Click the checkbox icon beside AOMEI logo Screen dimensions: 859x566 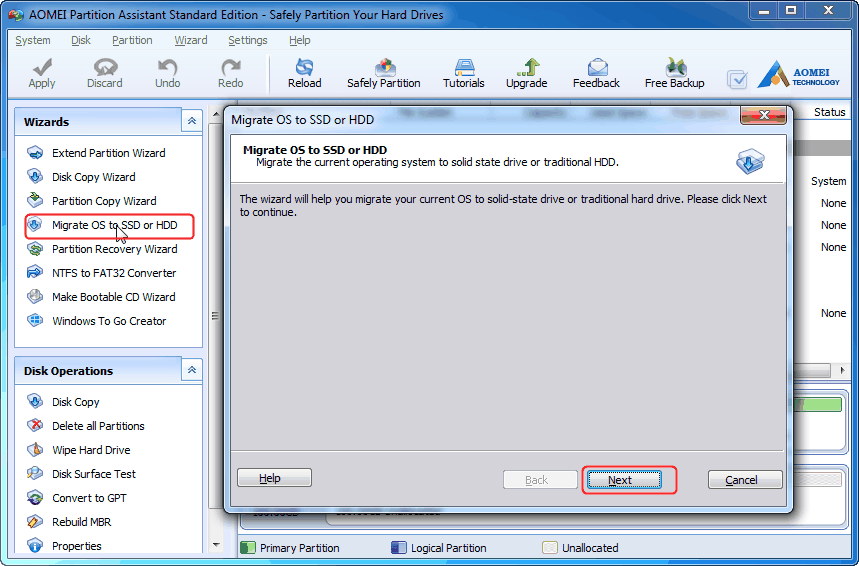tap(737, 79)
